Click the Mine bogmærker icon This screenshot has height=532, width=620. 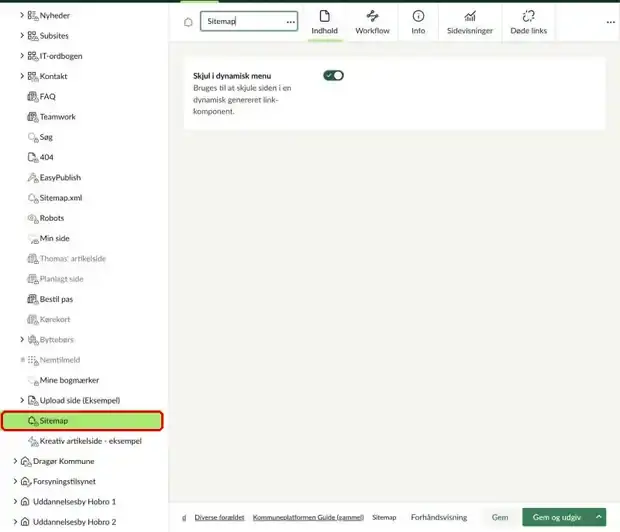[x=33, y=381]
